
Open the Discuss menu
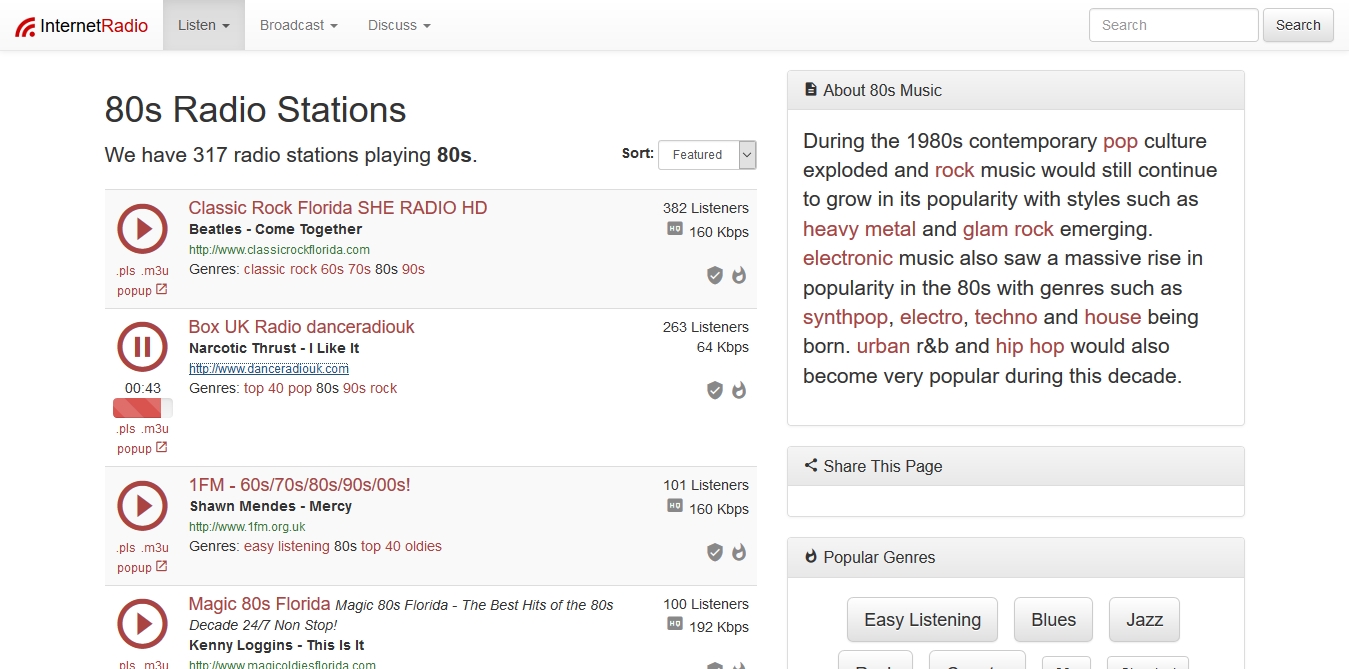coord(399,25)
